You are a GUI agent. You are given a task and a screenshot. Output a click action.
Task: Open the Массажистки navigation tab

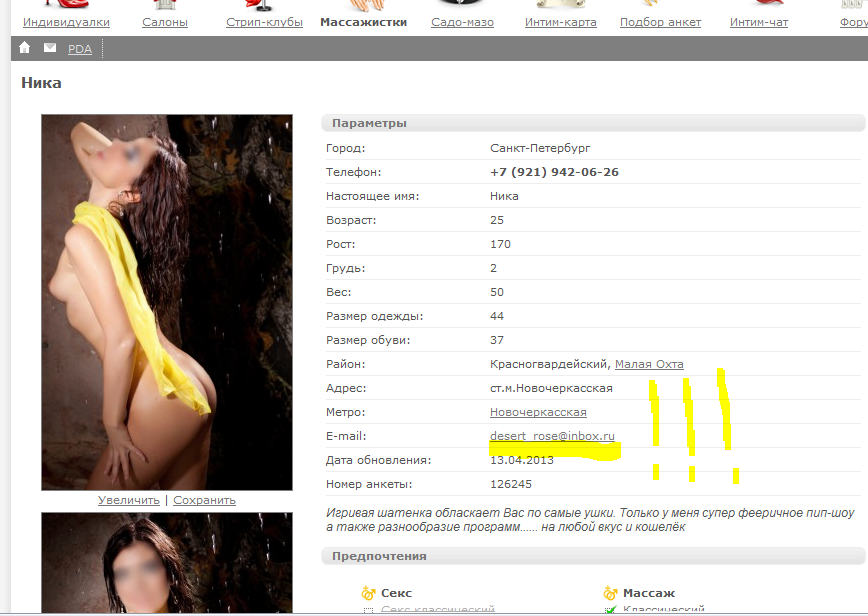click(363, 22)
